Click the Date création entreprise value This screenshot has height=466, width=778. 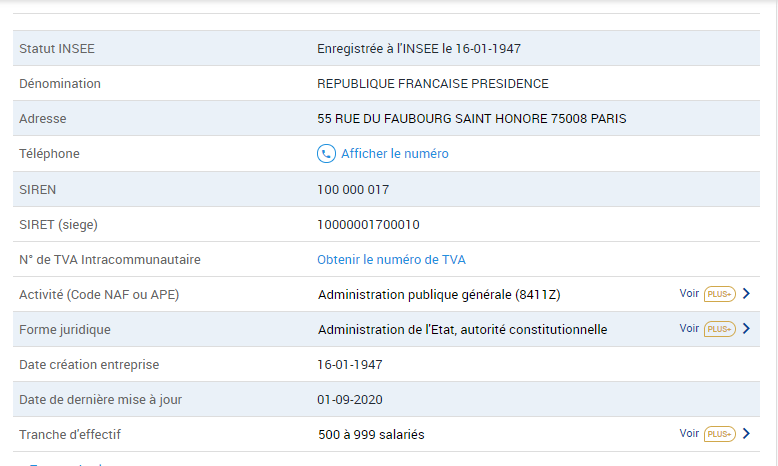(350, 365)
